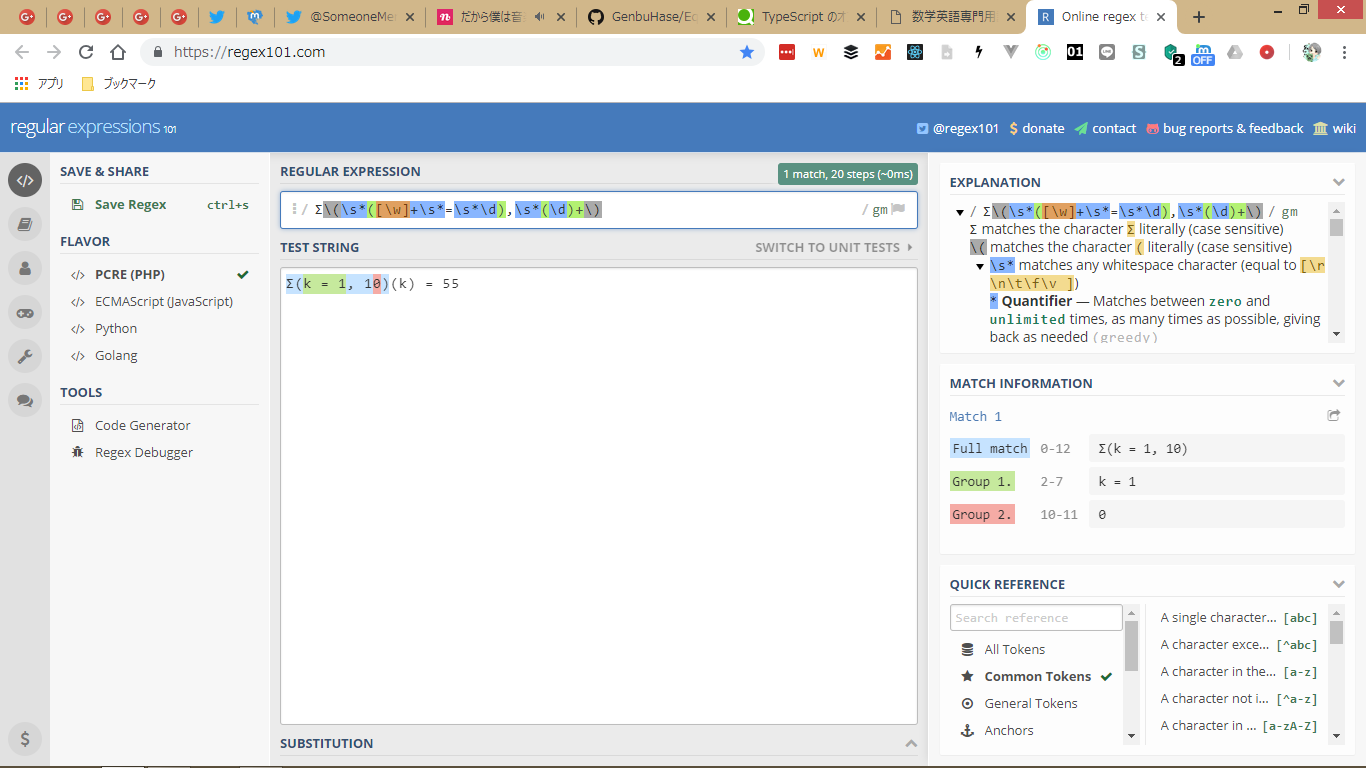Click the dollar sponsor icon
The height and width of the screenshot is (768, 1366).
[25, 739]
